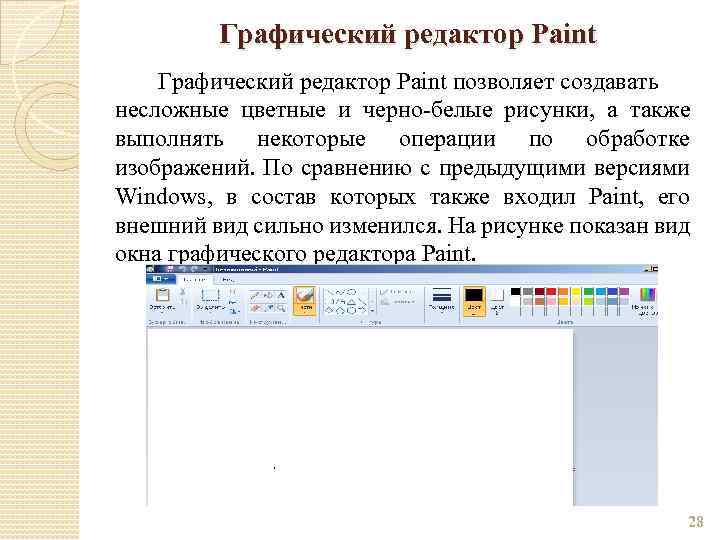Click the Cut scissors icon
The height and width of the screenshot is (540, 720).
tap(182, 292)
